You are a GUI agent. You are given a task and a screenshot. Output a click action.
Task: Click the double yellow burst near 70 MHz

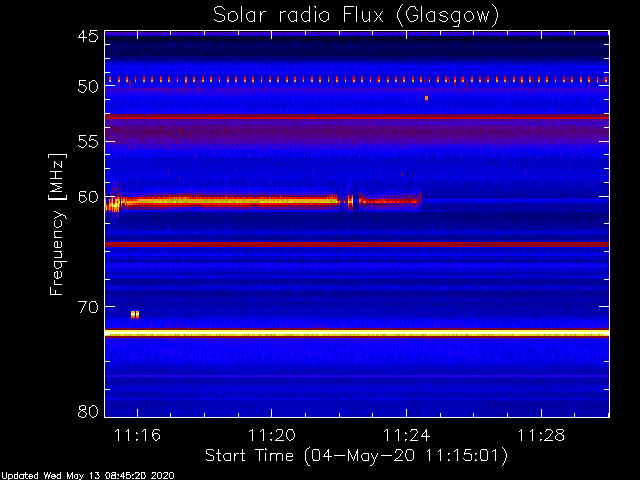coord(135,314)
